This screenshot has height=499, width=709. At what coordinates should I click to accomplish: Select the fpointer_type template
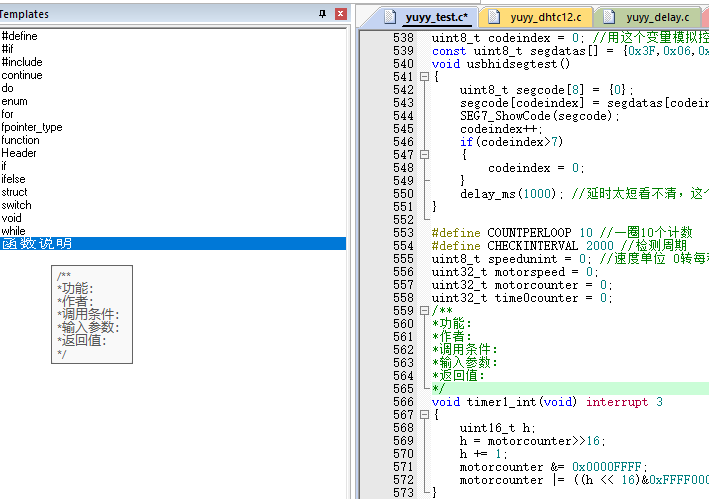(173, 127)
